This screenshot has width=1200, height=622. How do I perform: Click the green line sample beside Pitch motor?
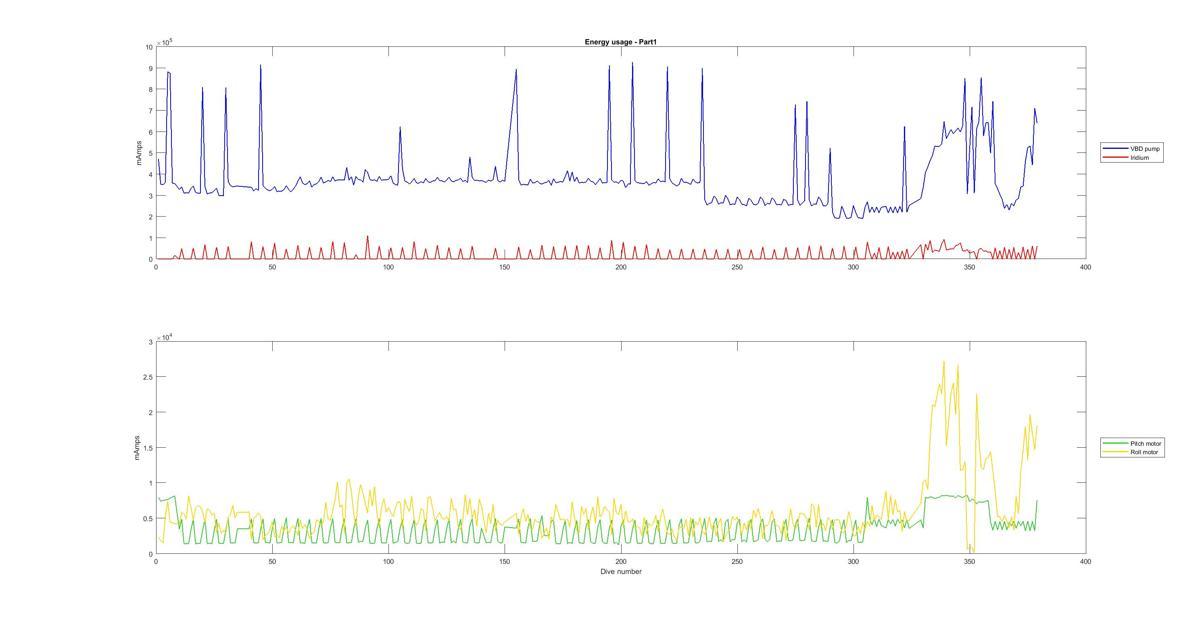[x=1116, y=443]
